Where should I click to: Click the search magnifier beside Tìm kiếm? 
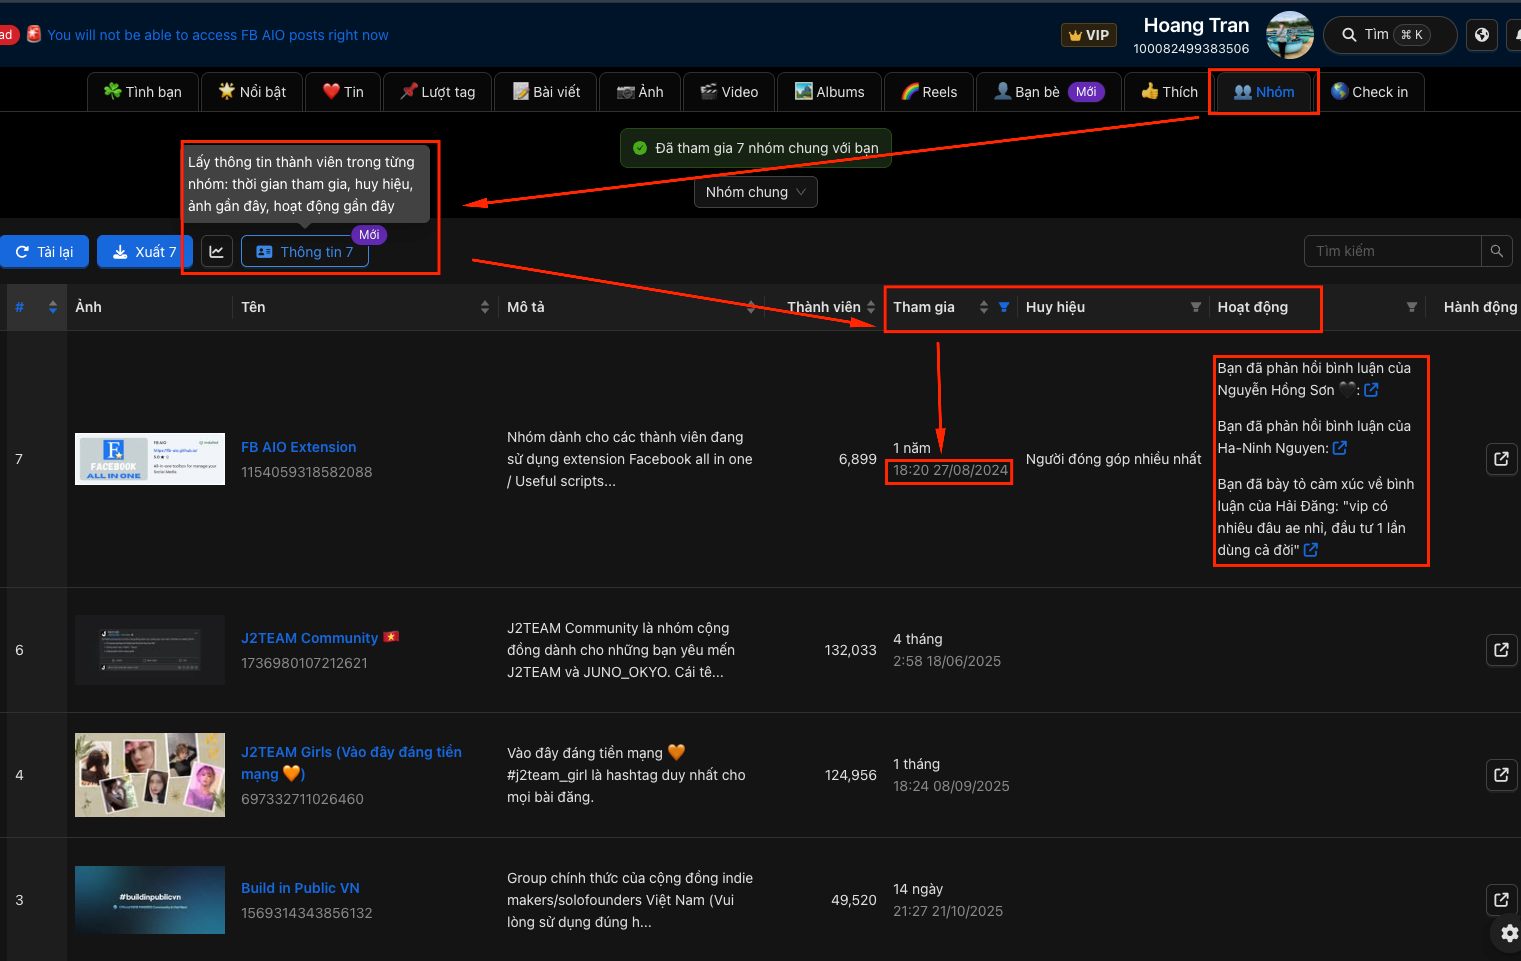pyautogui.click(x=1497, y=251)
